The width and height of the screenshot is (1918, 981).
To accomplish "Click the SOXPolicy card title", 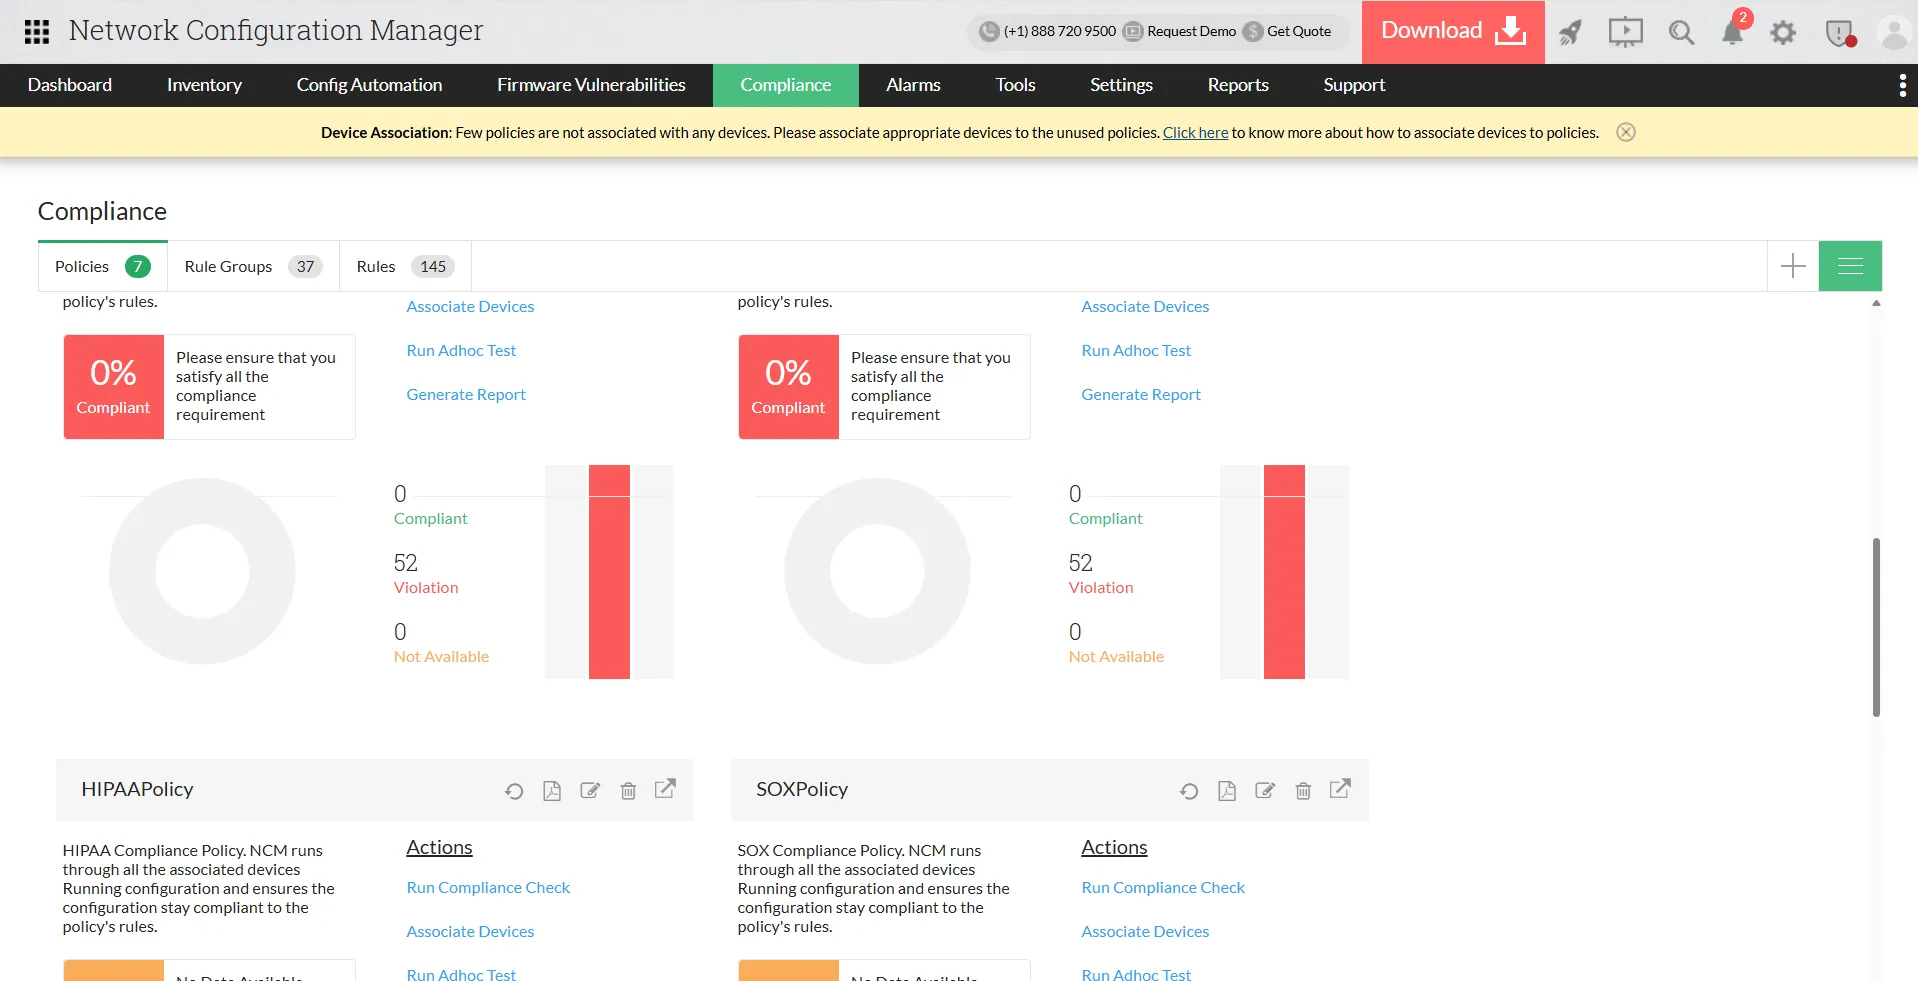I will (x=802, y=789).
